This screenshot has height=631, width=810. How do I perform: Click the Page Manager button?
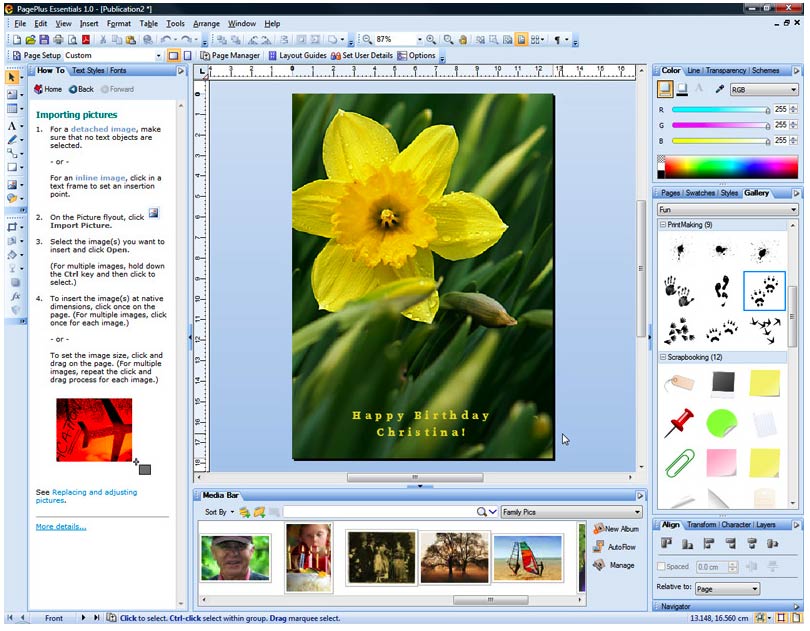pyautogui.click(x=231, y=56)
